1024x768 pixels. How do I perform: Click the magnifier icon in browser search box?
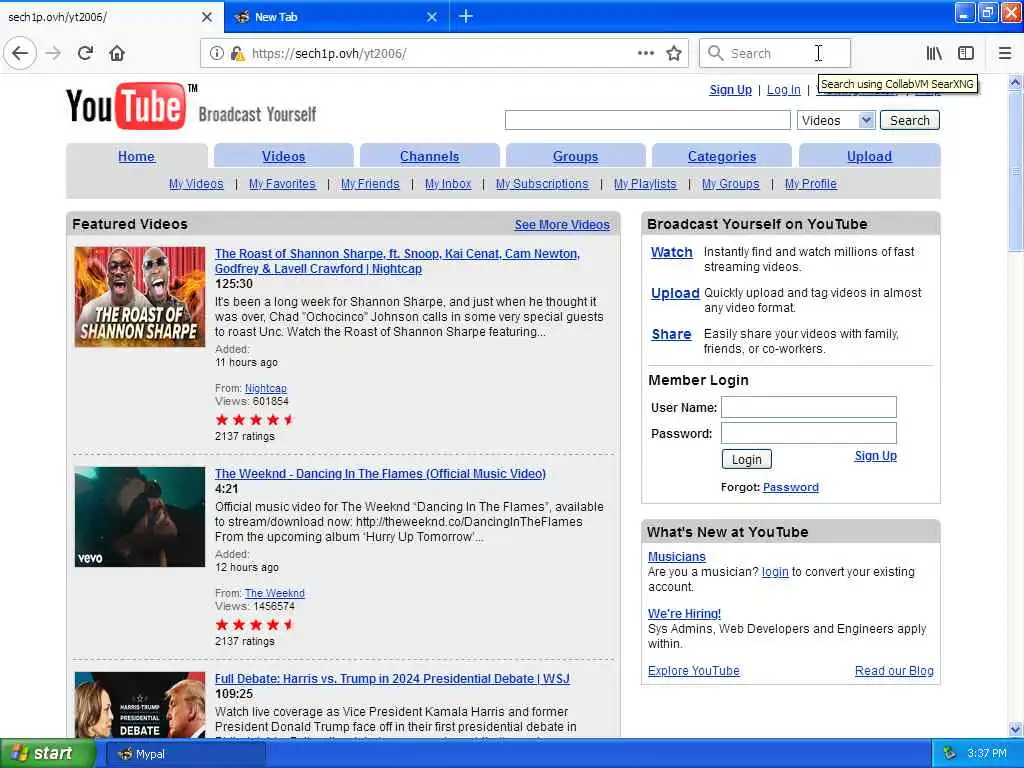pyautogui.click(x=716, y=53)
